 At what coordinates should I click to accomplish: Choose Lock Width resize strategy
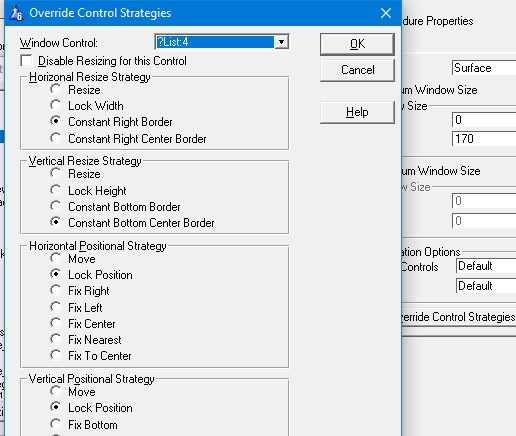[x=56, y=106]
